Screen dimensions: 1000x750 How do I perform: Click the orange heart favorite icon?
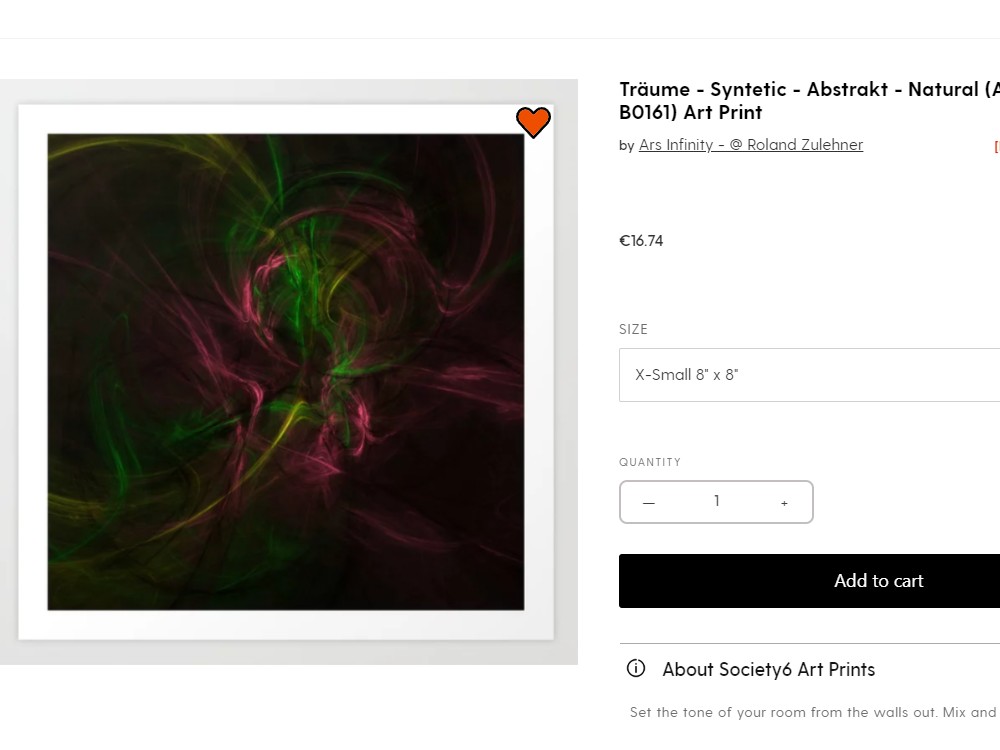[533, 122]
